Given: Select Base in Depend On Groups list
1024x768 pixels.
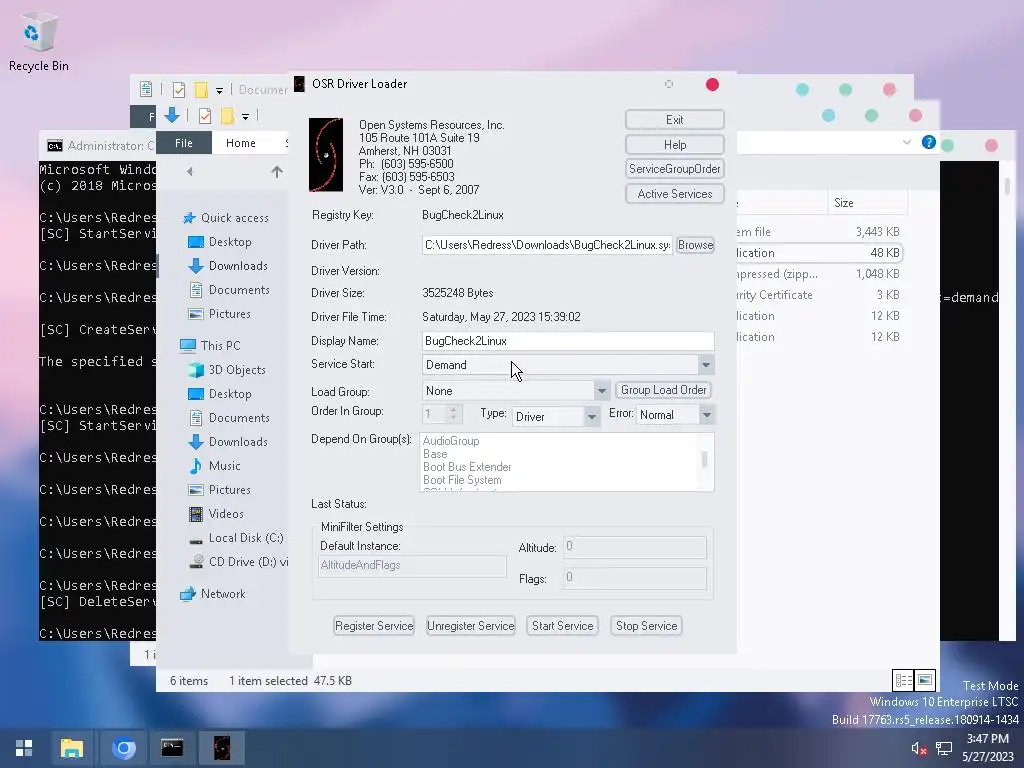Looking at the screenshot, I should (x=435, y=454).
